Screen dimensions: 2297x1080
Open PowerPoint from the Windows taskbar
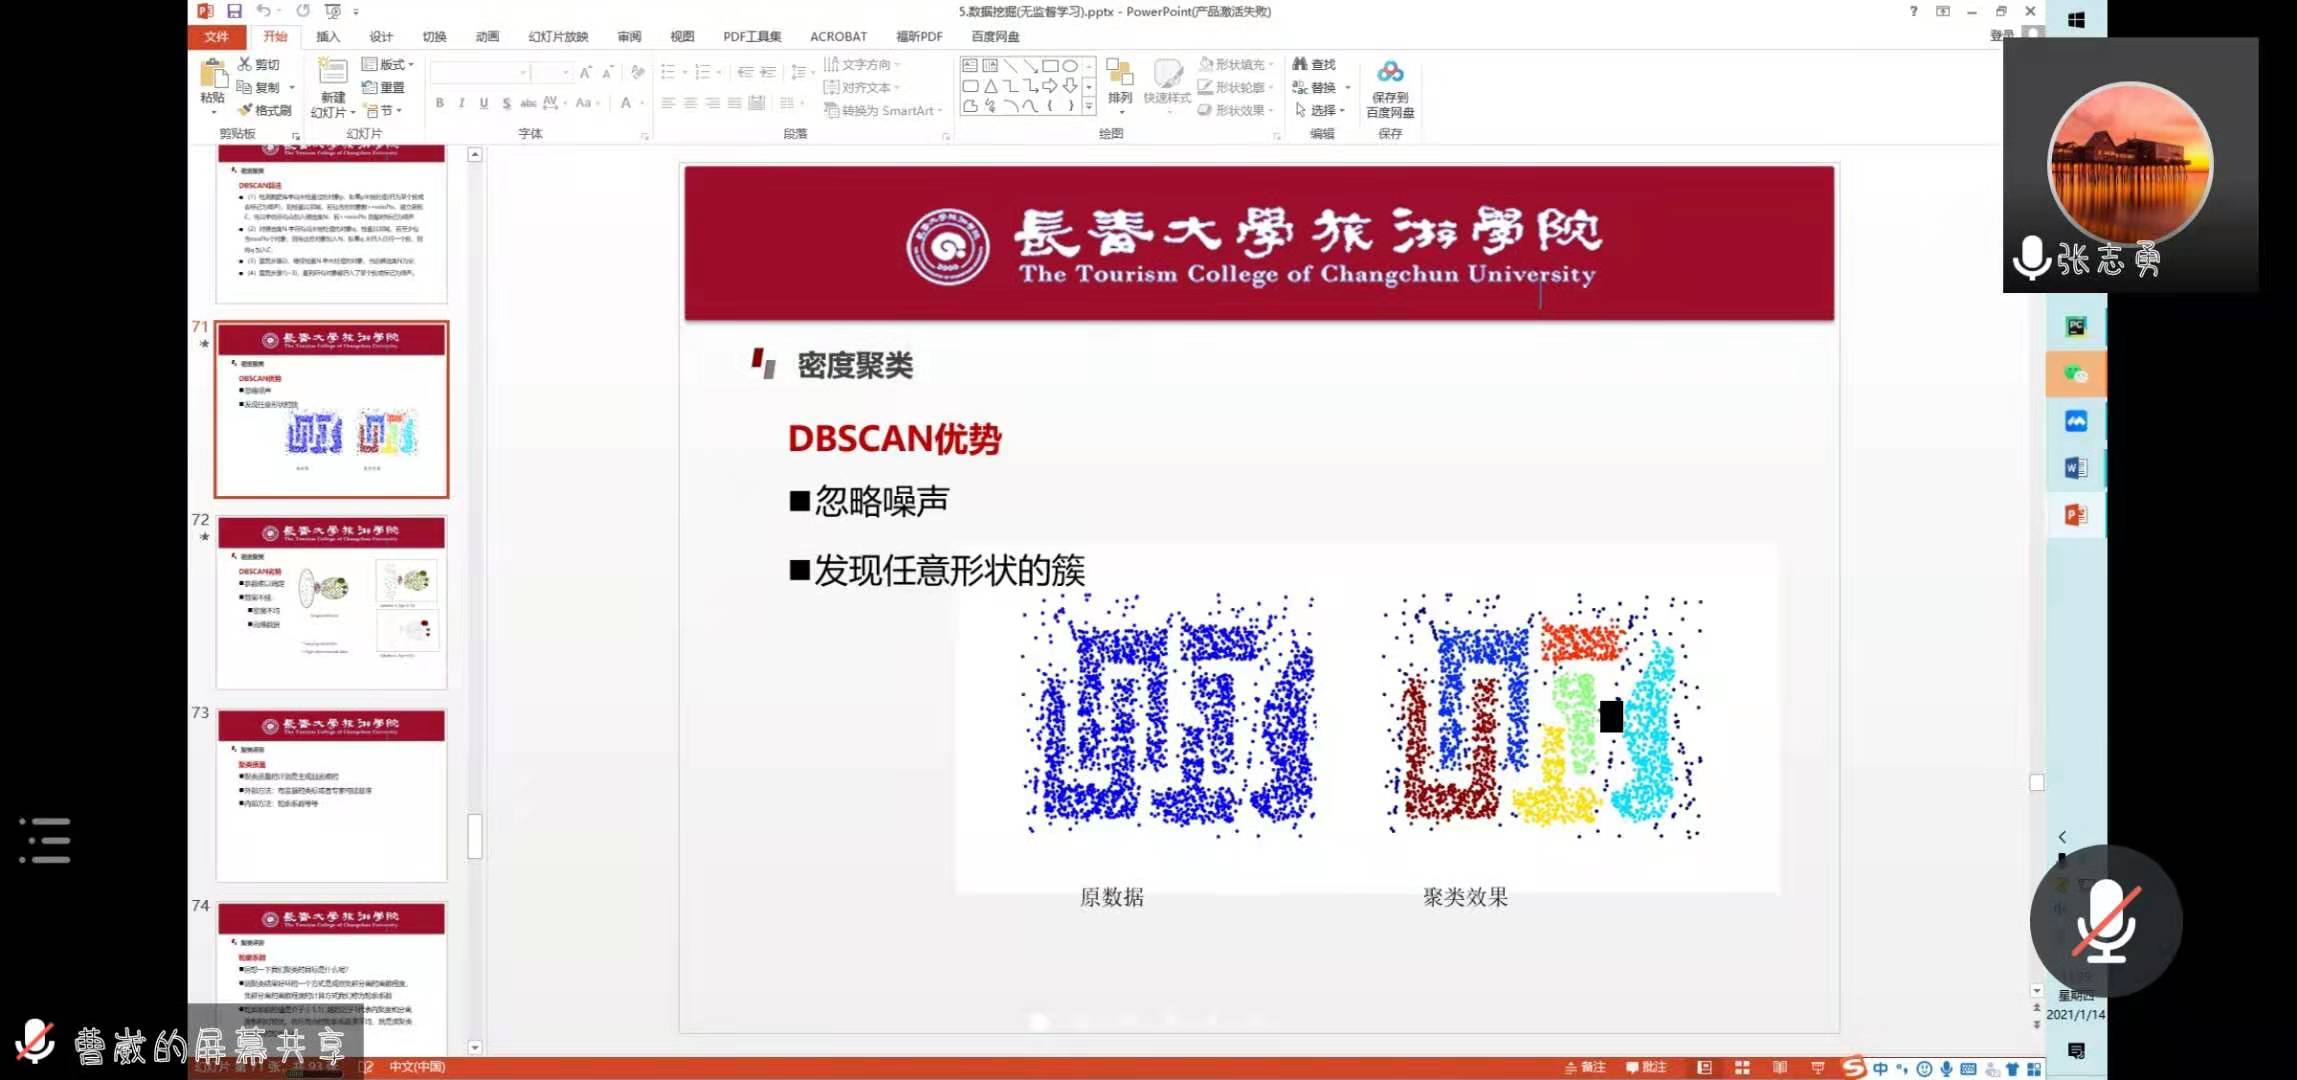click(2076, 515)
